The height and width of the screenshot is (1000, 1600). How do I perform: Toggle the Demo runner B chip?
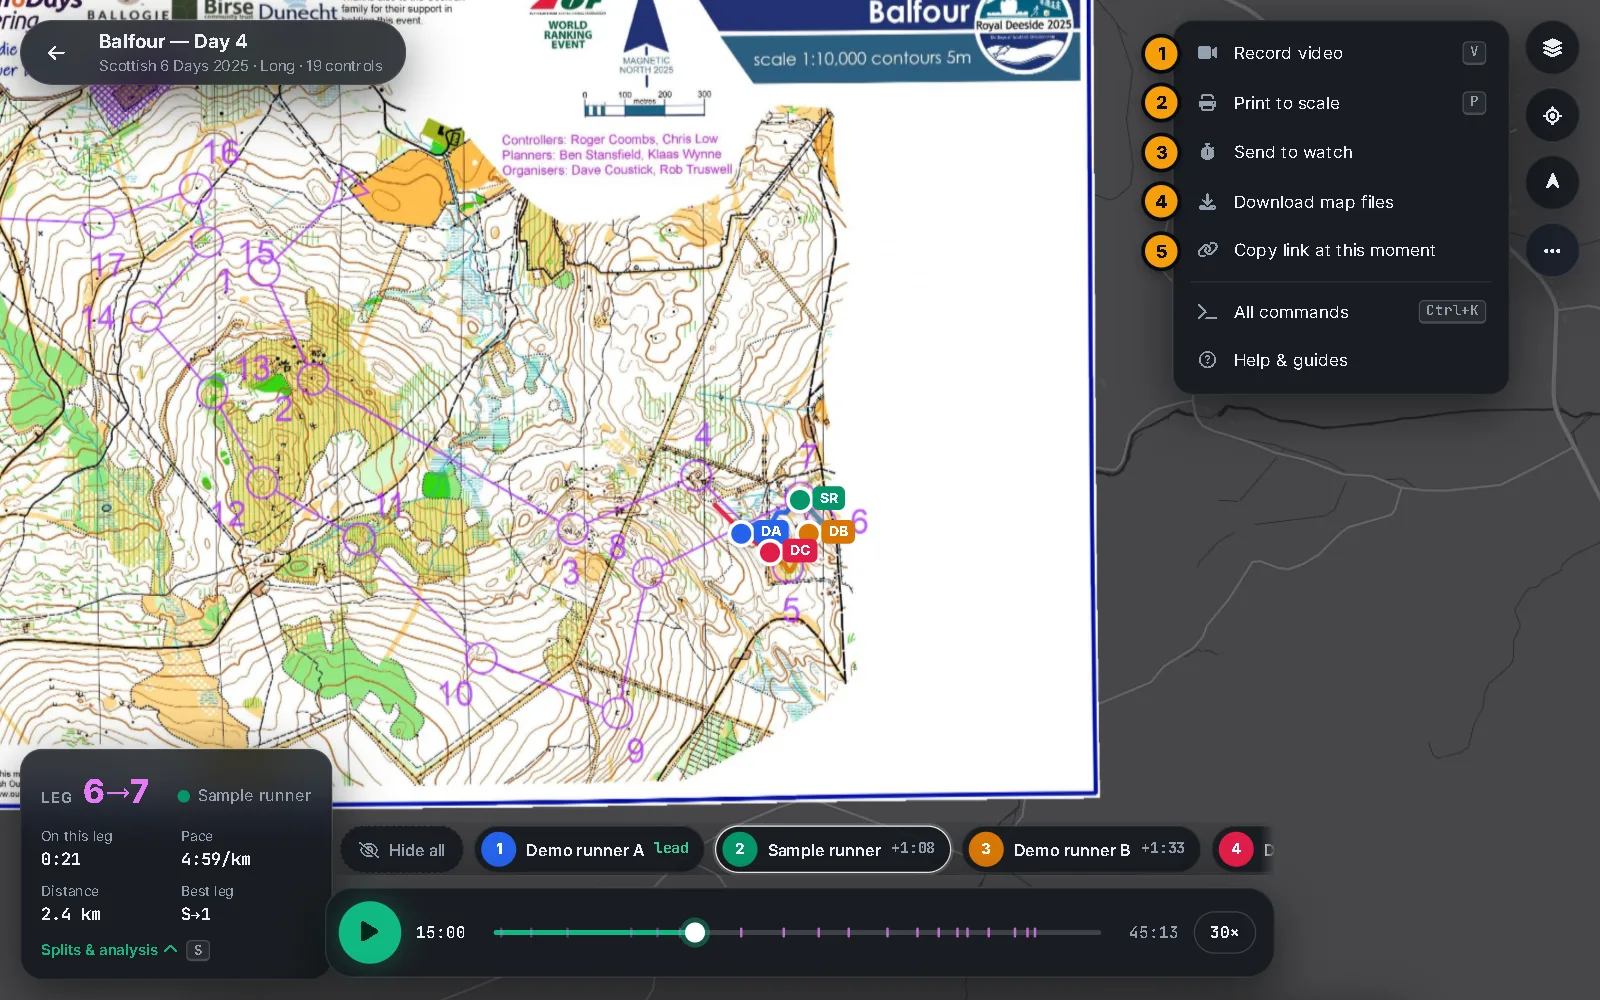[1081, 850]
